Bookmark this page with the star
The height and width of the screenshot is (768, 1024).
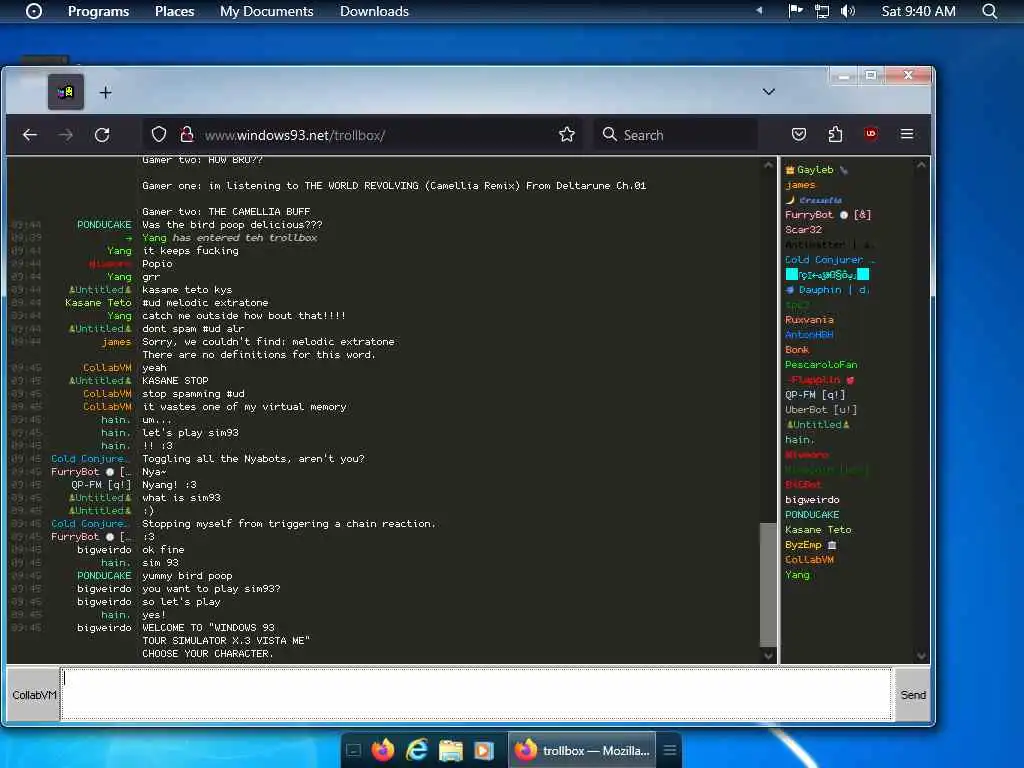pyautogui.click(x=567, y=135)
